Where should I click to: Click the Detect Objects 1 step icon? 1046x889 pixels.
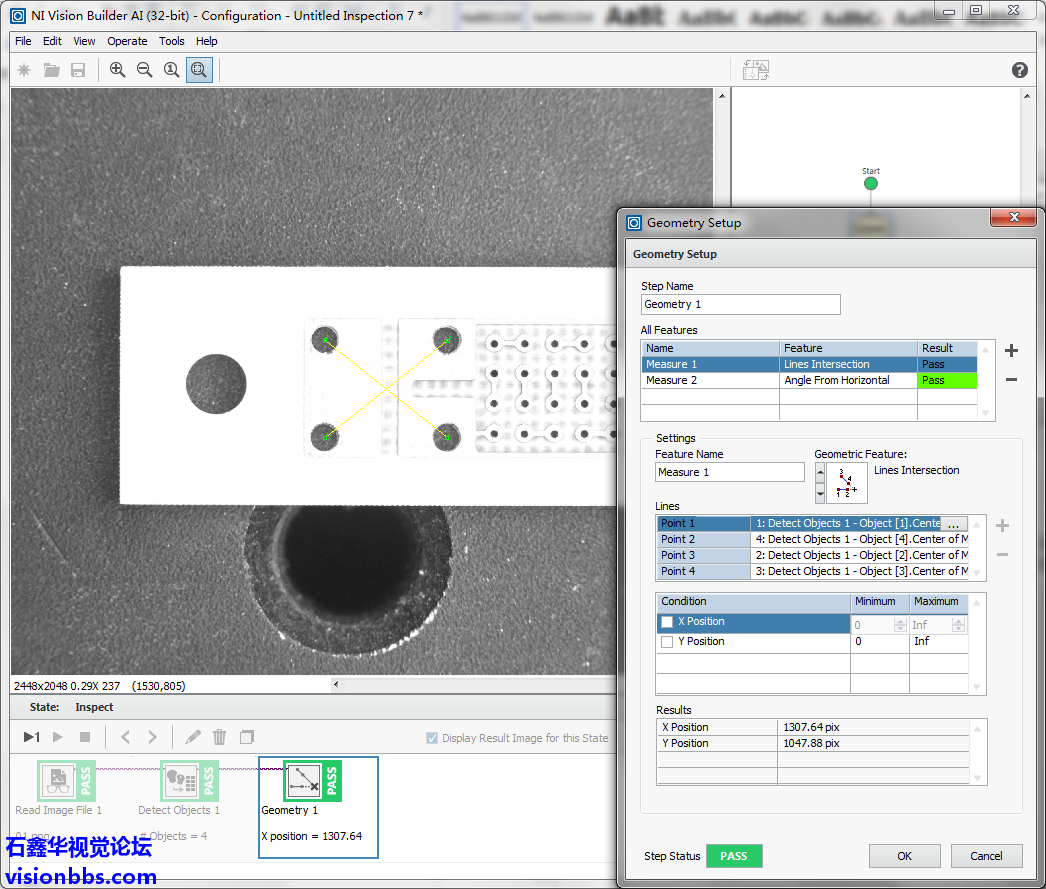click(x=178, y=781)
